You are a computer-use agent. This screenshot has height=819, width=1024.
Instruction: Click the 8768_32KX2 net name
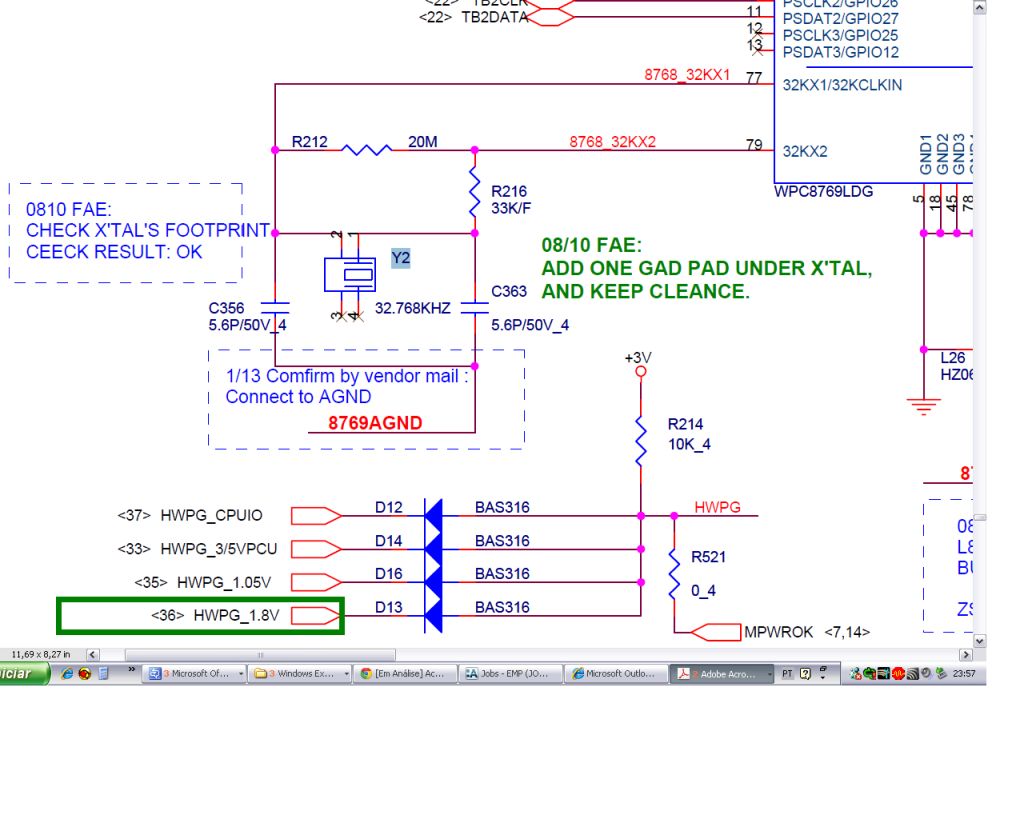pyautogui.click(x=613, y=142)
